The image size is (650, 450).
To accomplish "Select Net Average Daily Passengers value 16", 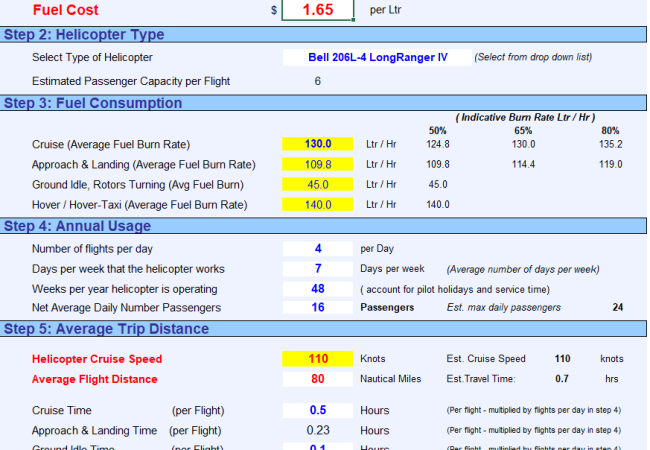I will point(318,307).
